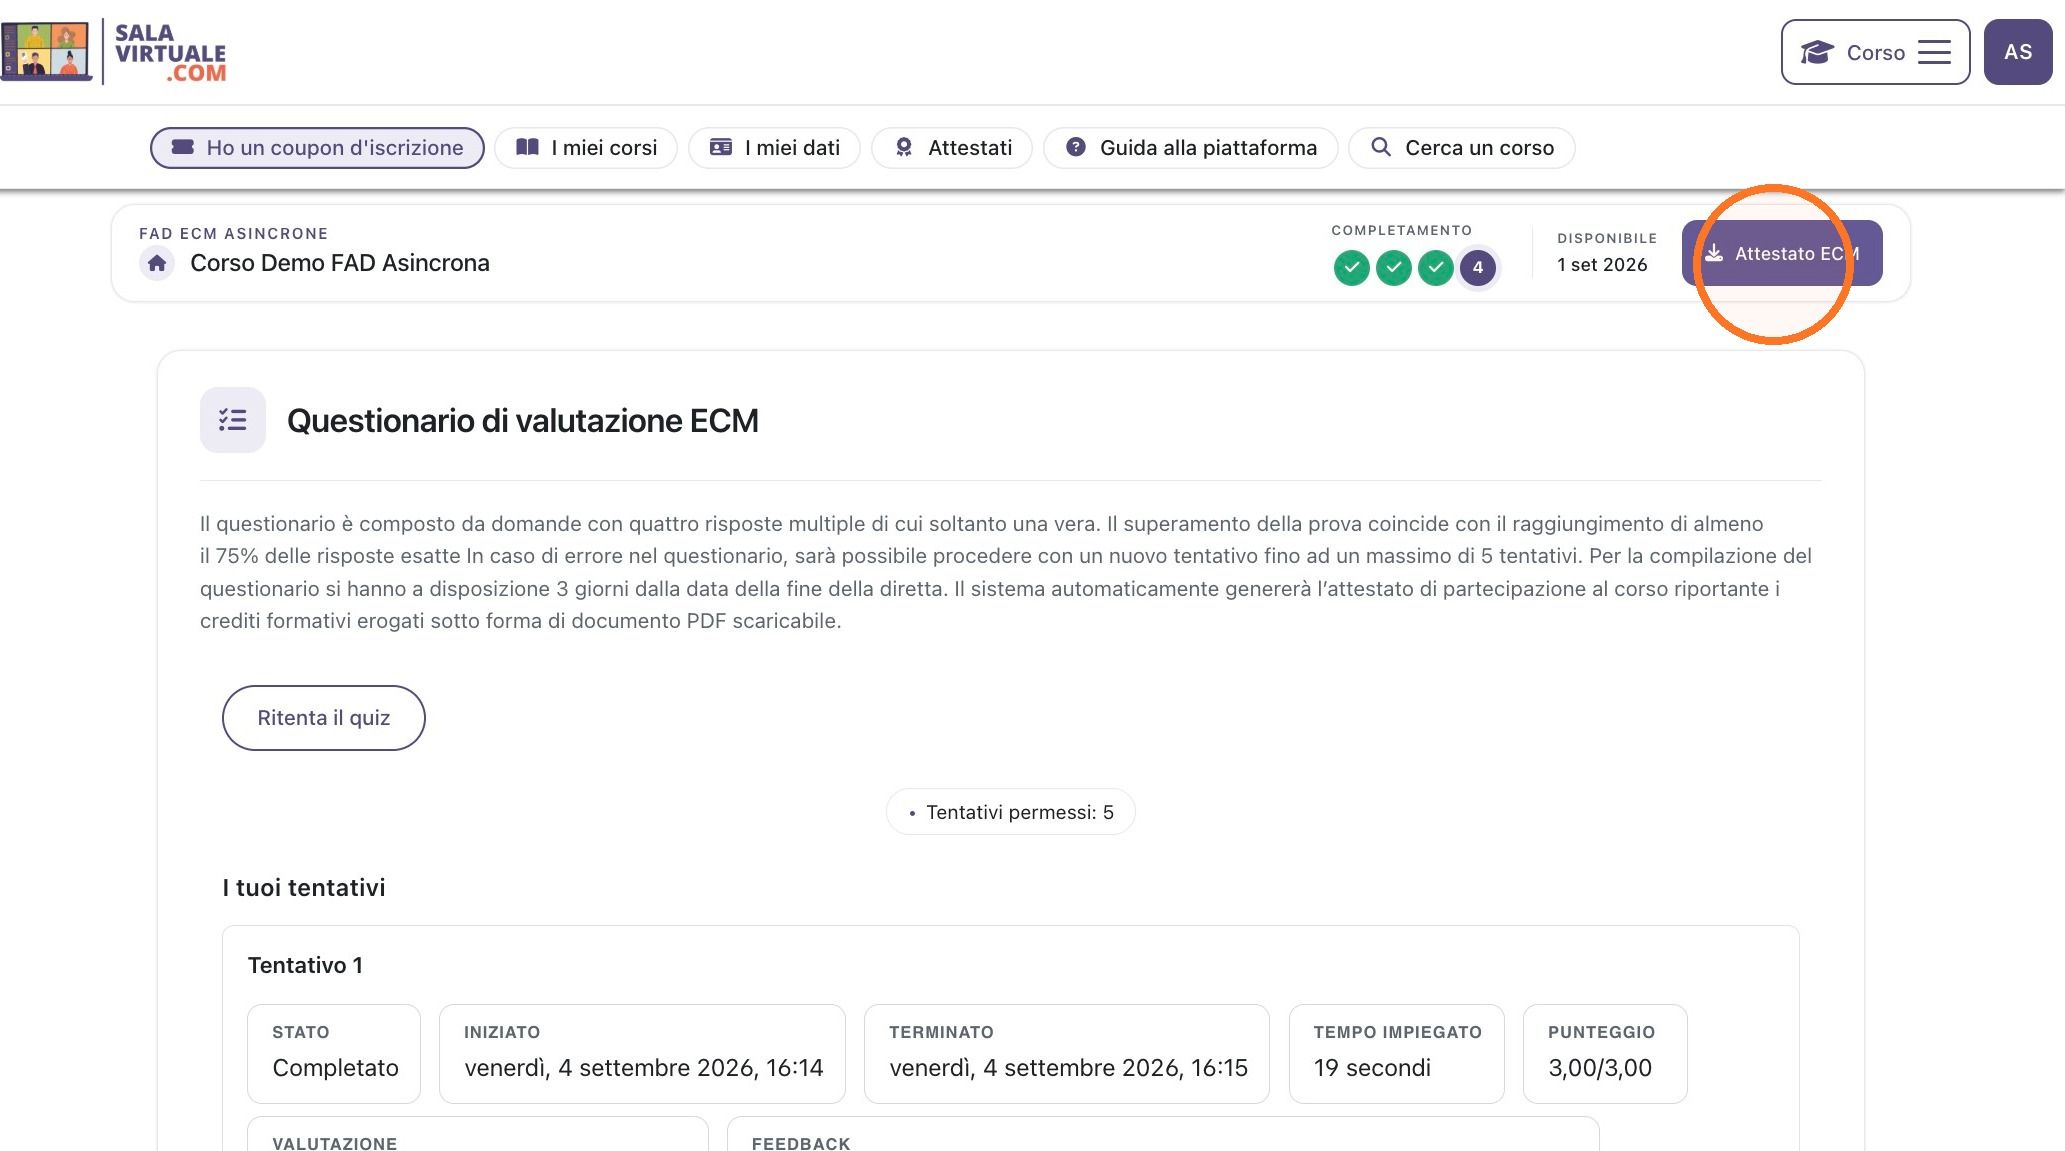The height and width of the screenshot is (1151, 2065).
Task: Click magnifier icon on 'Cerca un corso'
Action: (1381, 147)
